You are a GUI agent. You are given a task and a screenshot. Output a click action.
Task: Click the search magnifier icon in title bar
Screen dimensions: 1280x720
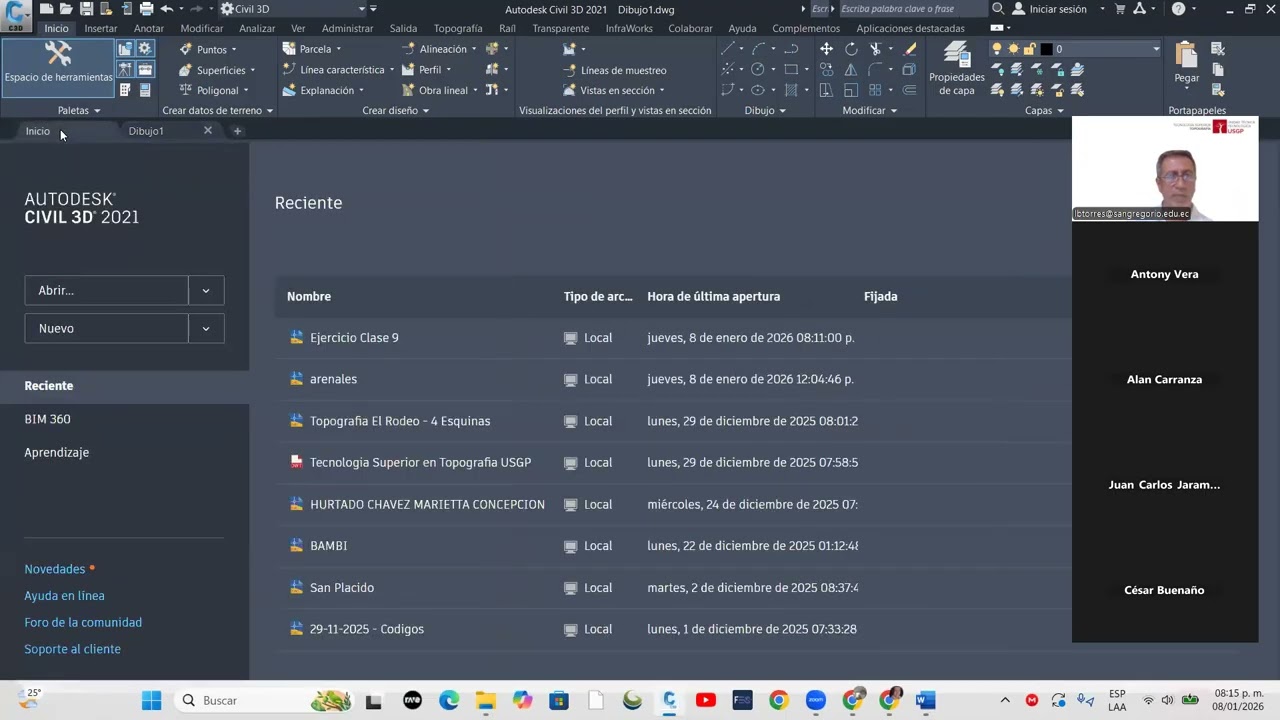(998, 9)
